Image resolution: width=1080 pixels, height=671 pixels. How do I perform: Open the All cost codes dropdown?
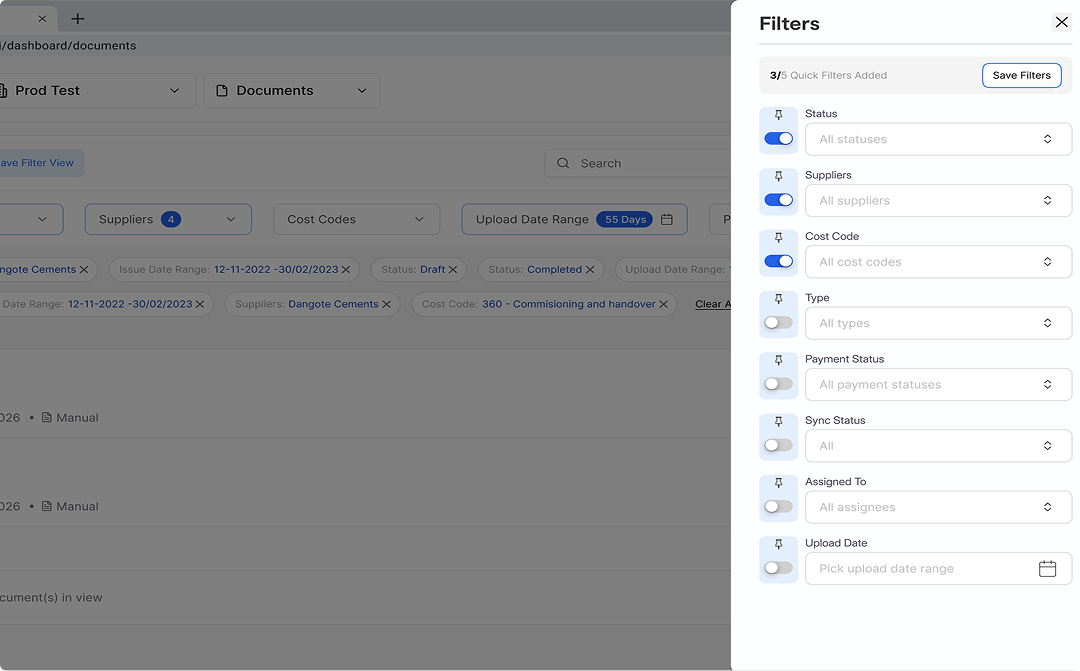938,262
